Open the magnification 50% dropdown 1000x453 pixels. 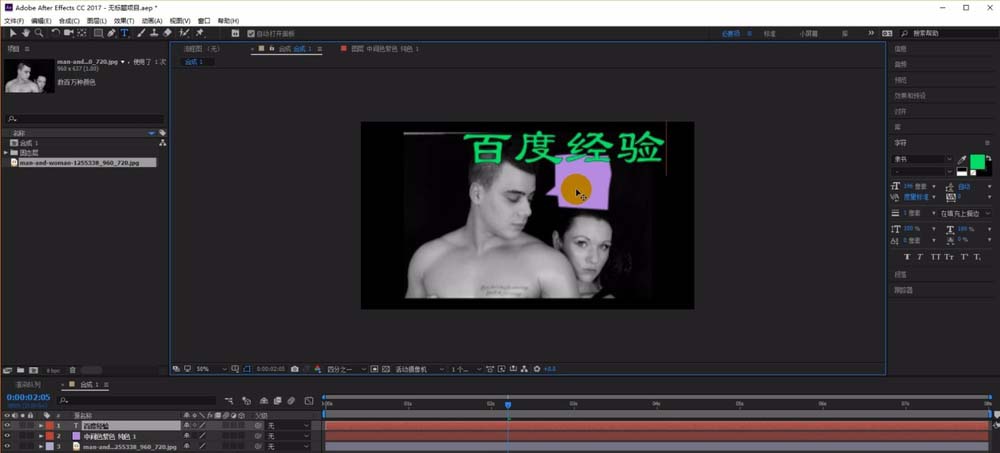[211, 369]
